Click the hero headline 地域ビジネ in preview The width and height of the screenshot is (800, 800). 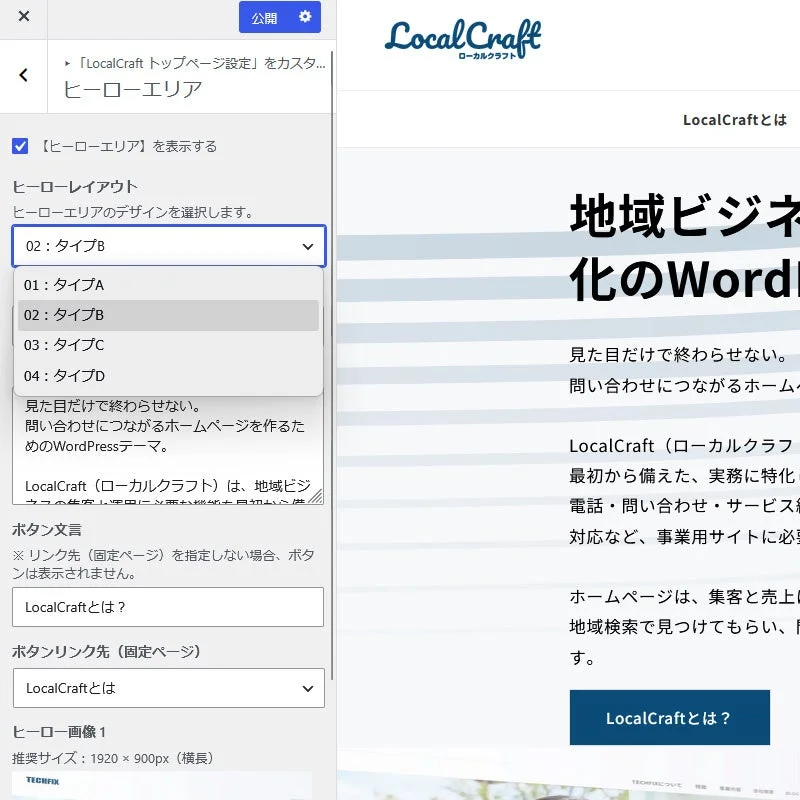click(685, 216)
